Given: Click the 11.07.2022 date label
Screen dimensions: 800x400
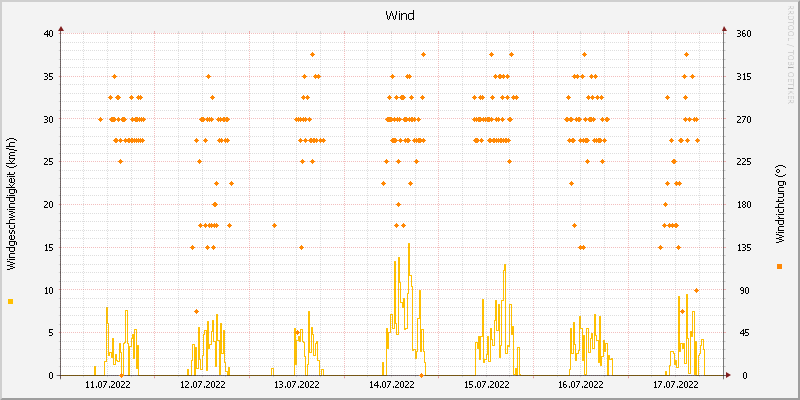Looking at the screenshot, I should click(108, 385).
